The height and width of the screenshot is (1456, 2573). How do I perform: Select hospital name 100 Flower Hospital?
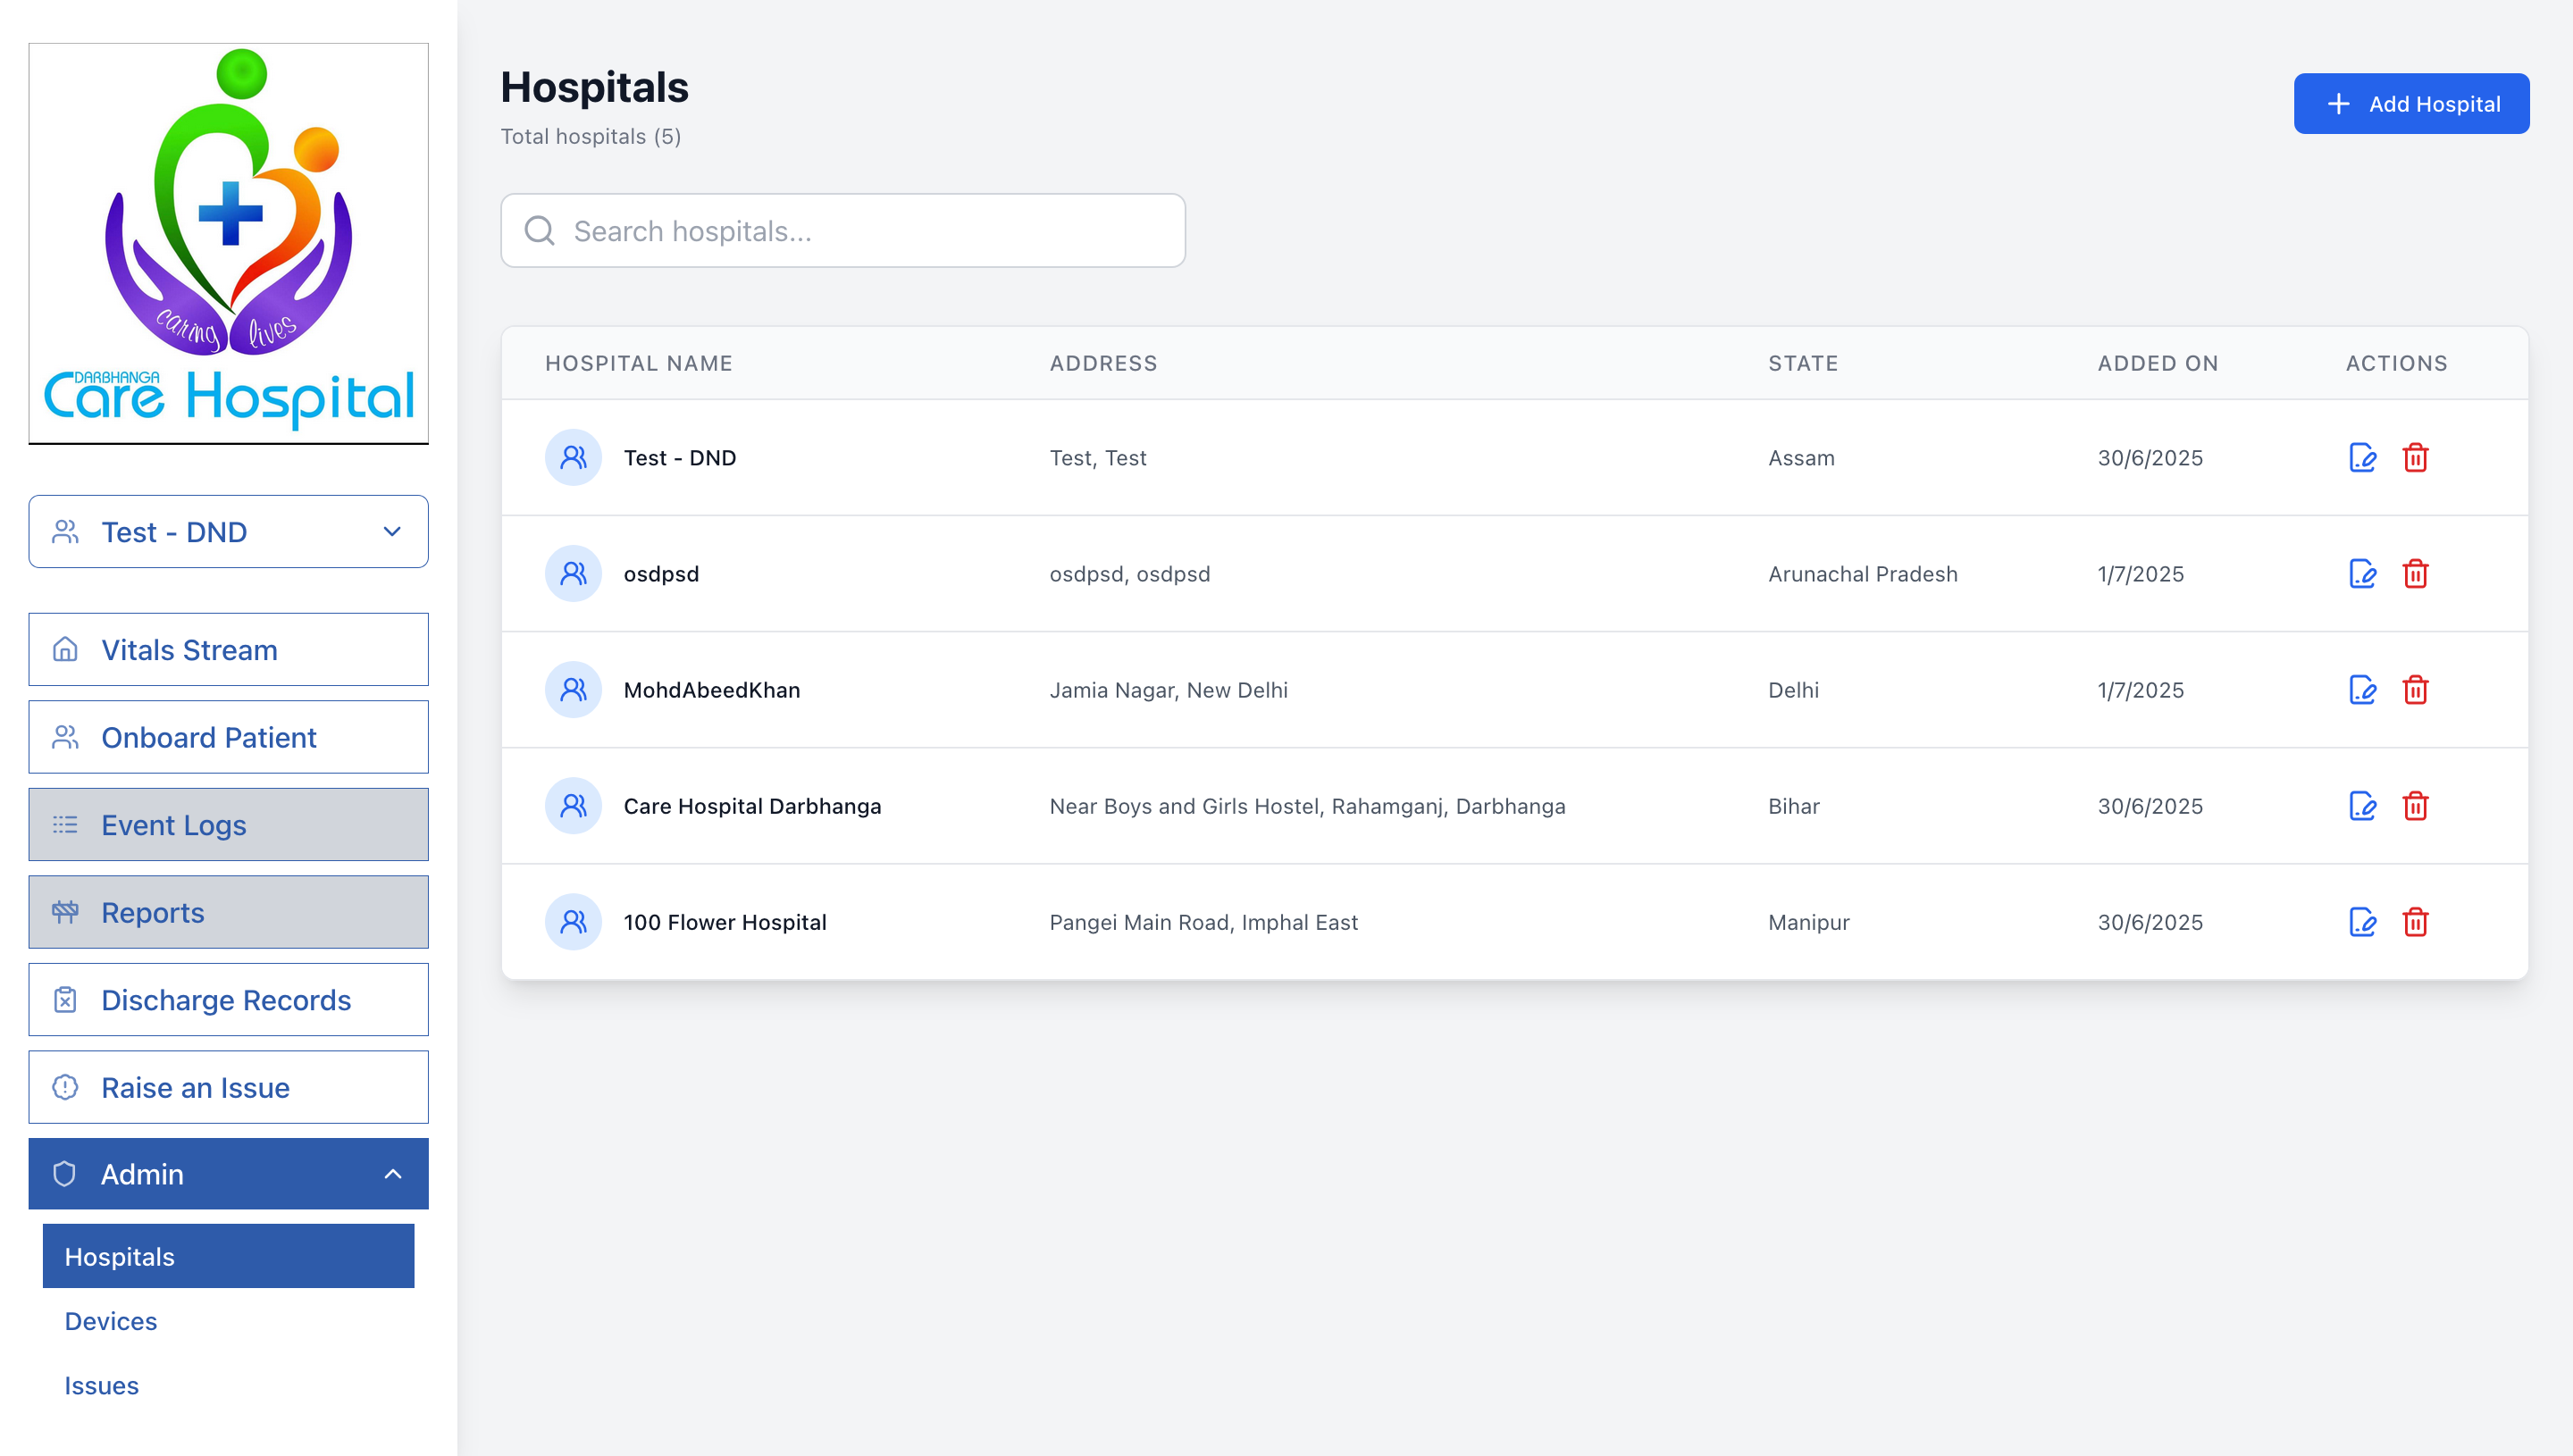[725, 922]
